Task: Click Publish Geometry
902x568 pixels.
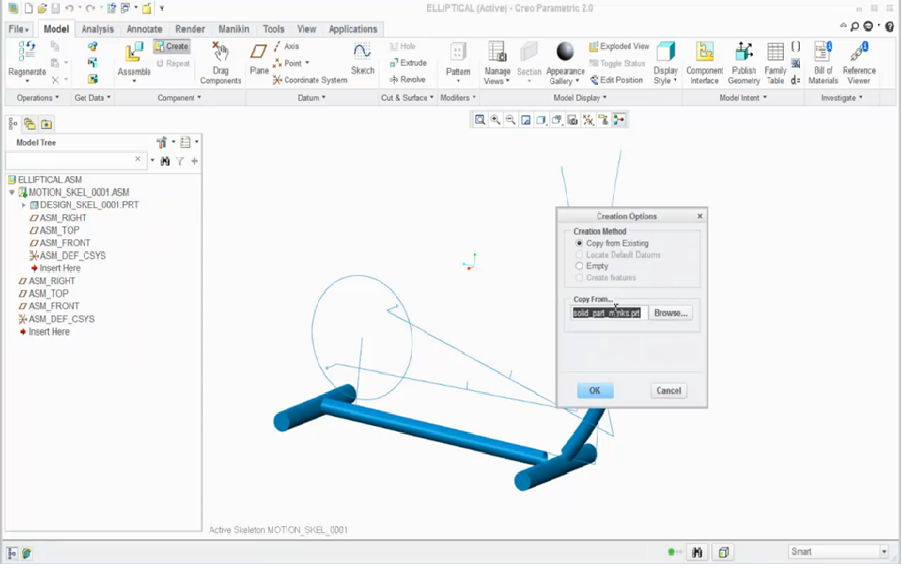Action: pyautogui.click(x=744, y=63)
